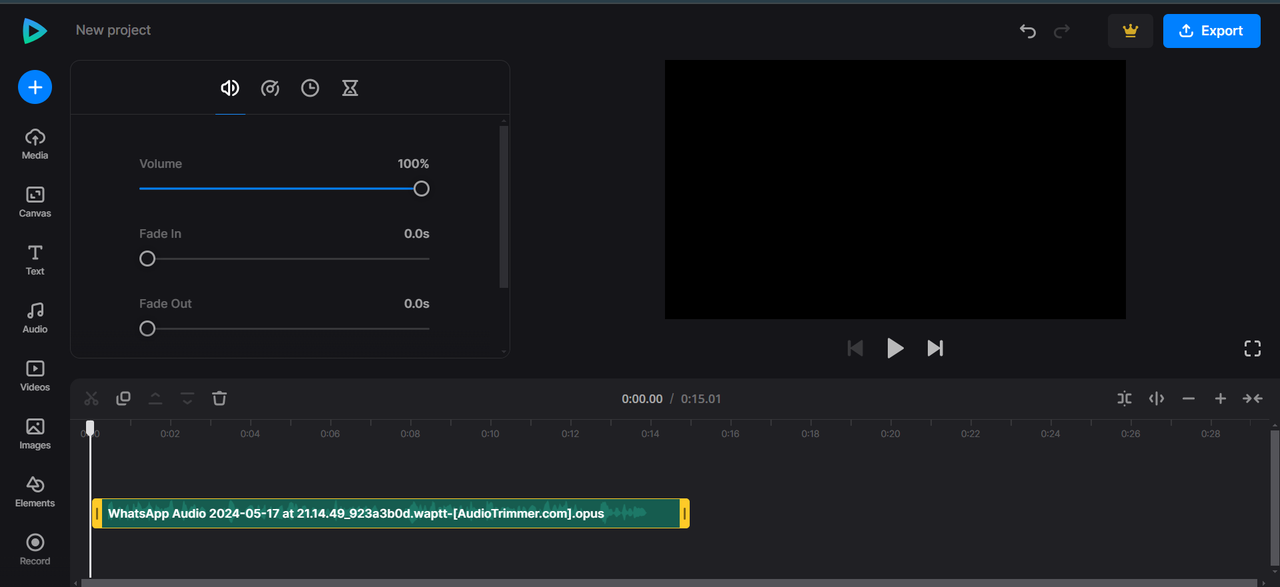
Task: Zoom out the timeline
Action: coord(1188,398)
